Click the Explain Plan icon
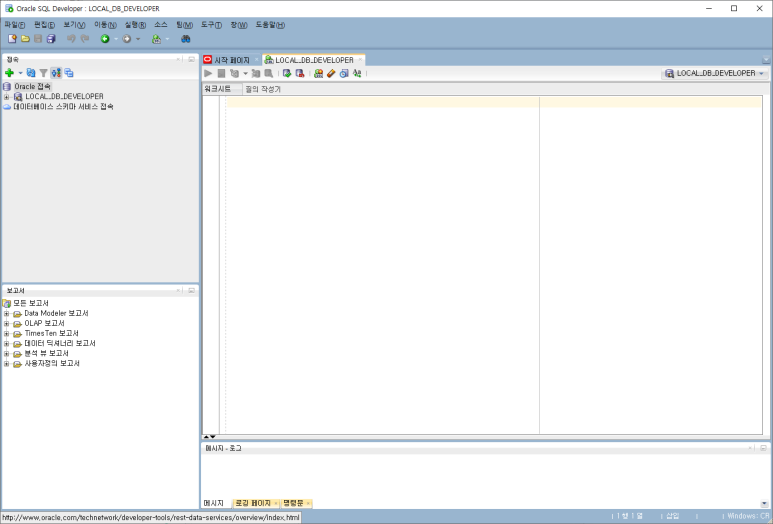 tap(234, 73)
